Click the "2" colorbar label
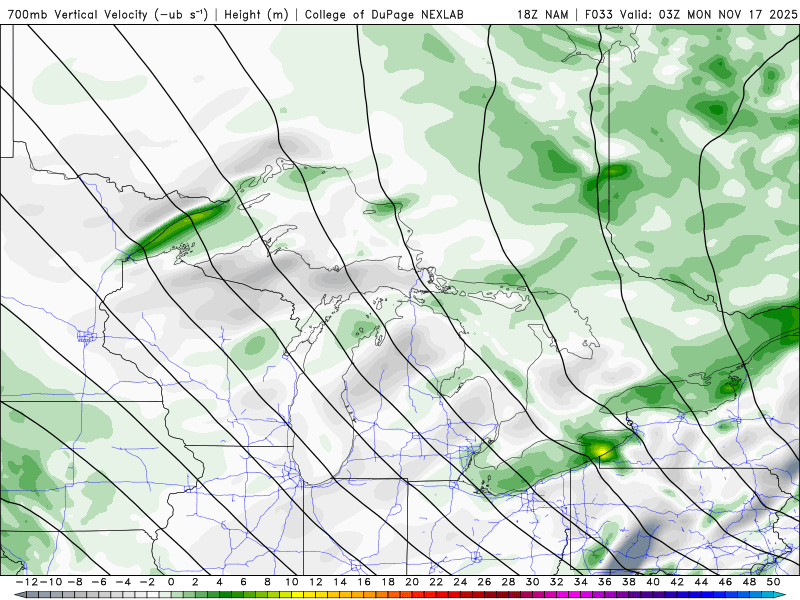The height and width of the screenshot is (600, 800). (x=195, y=582)
